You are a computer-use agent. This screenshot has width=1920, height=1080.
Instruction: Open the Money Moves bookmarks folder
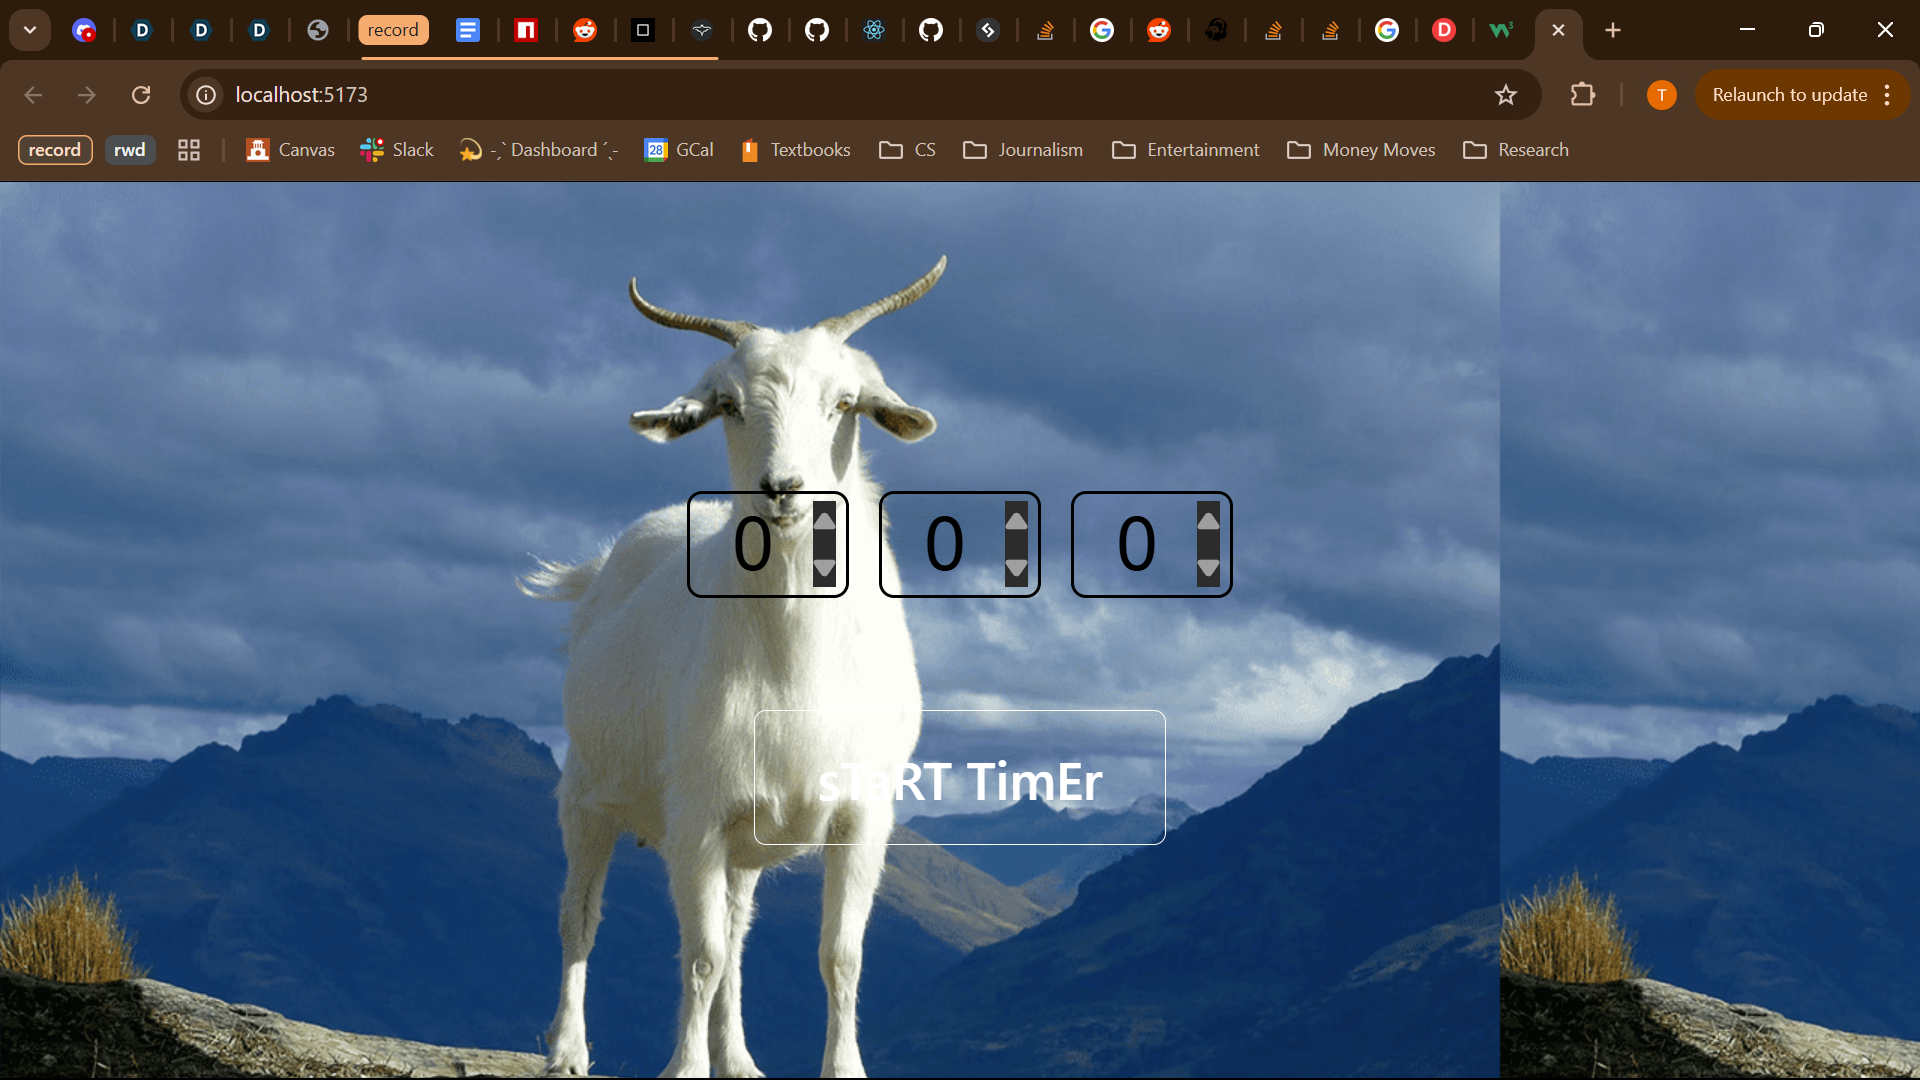point(1361,150)
